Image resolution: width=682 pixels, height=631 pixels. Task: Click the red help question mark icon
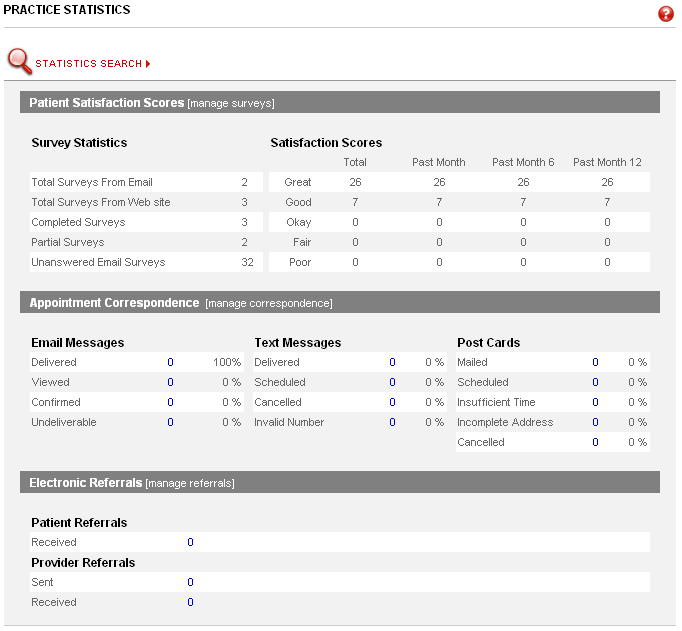[x=666, y=14]
